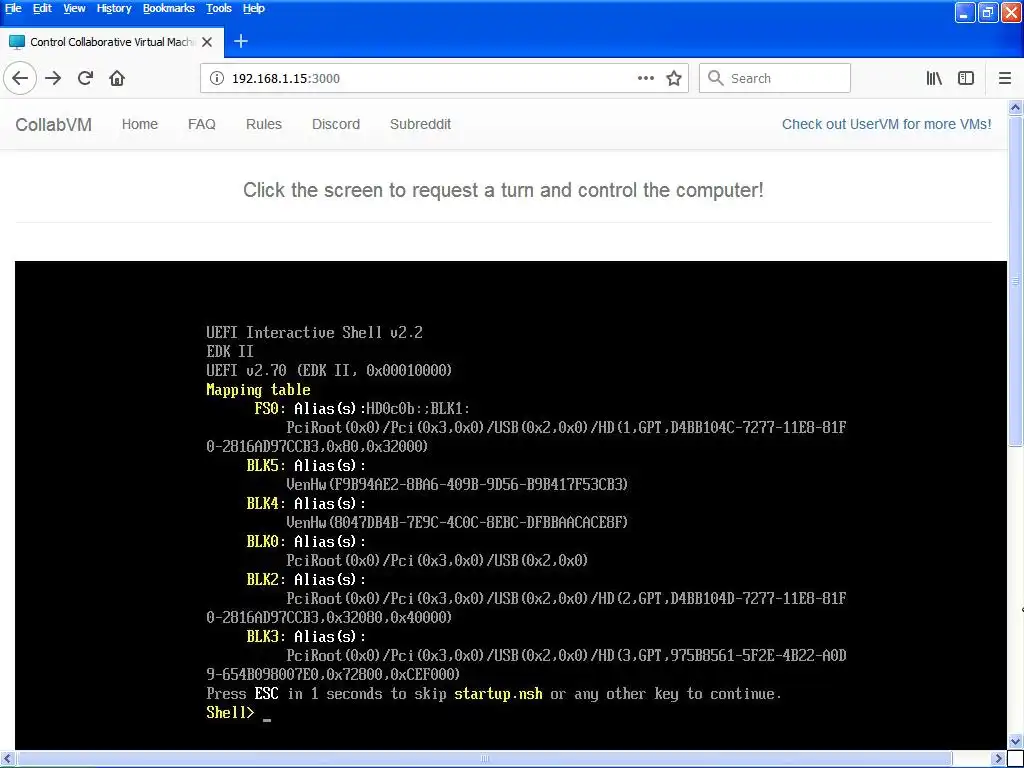Open the FAQ nav link
The image size is (1024, 768).
(x=202, y=124)
